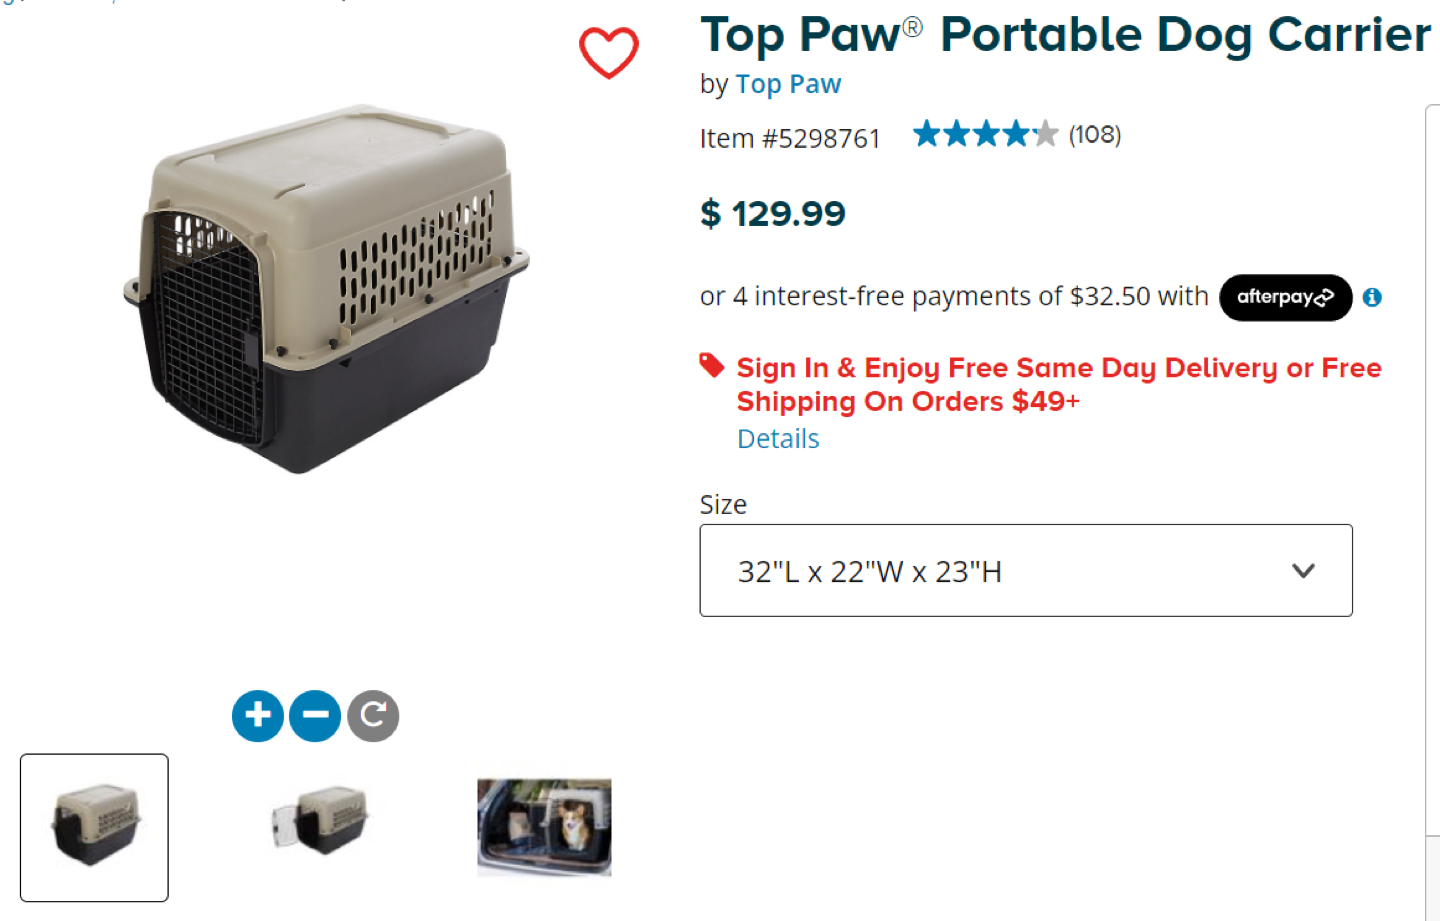Click the red price tag icon
The image size is (1440, 921).
(712, 366)
